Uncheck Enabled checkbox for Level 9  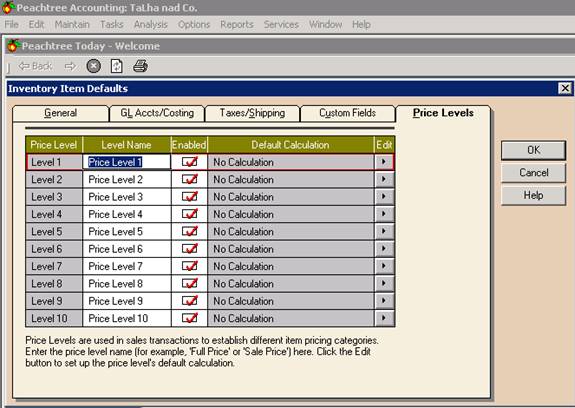(190, 301)
